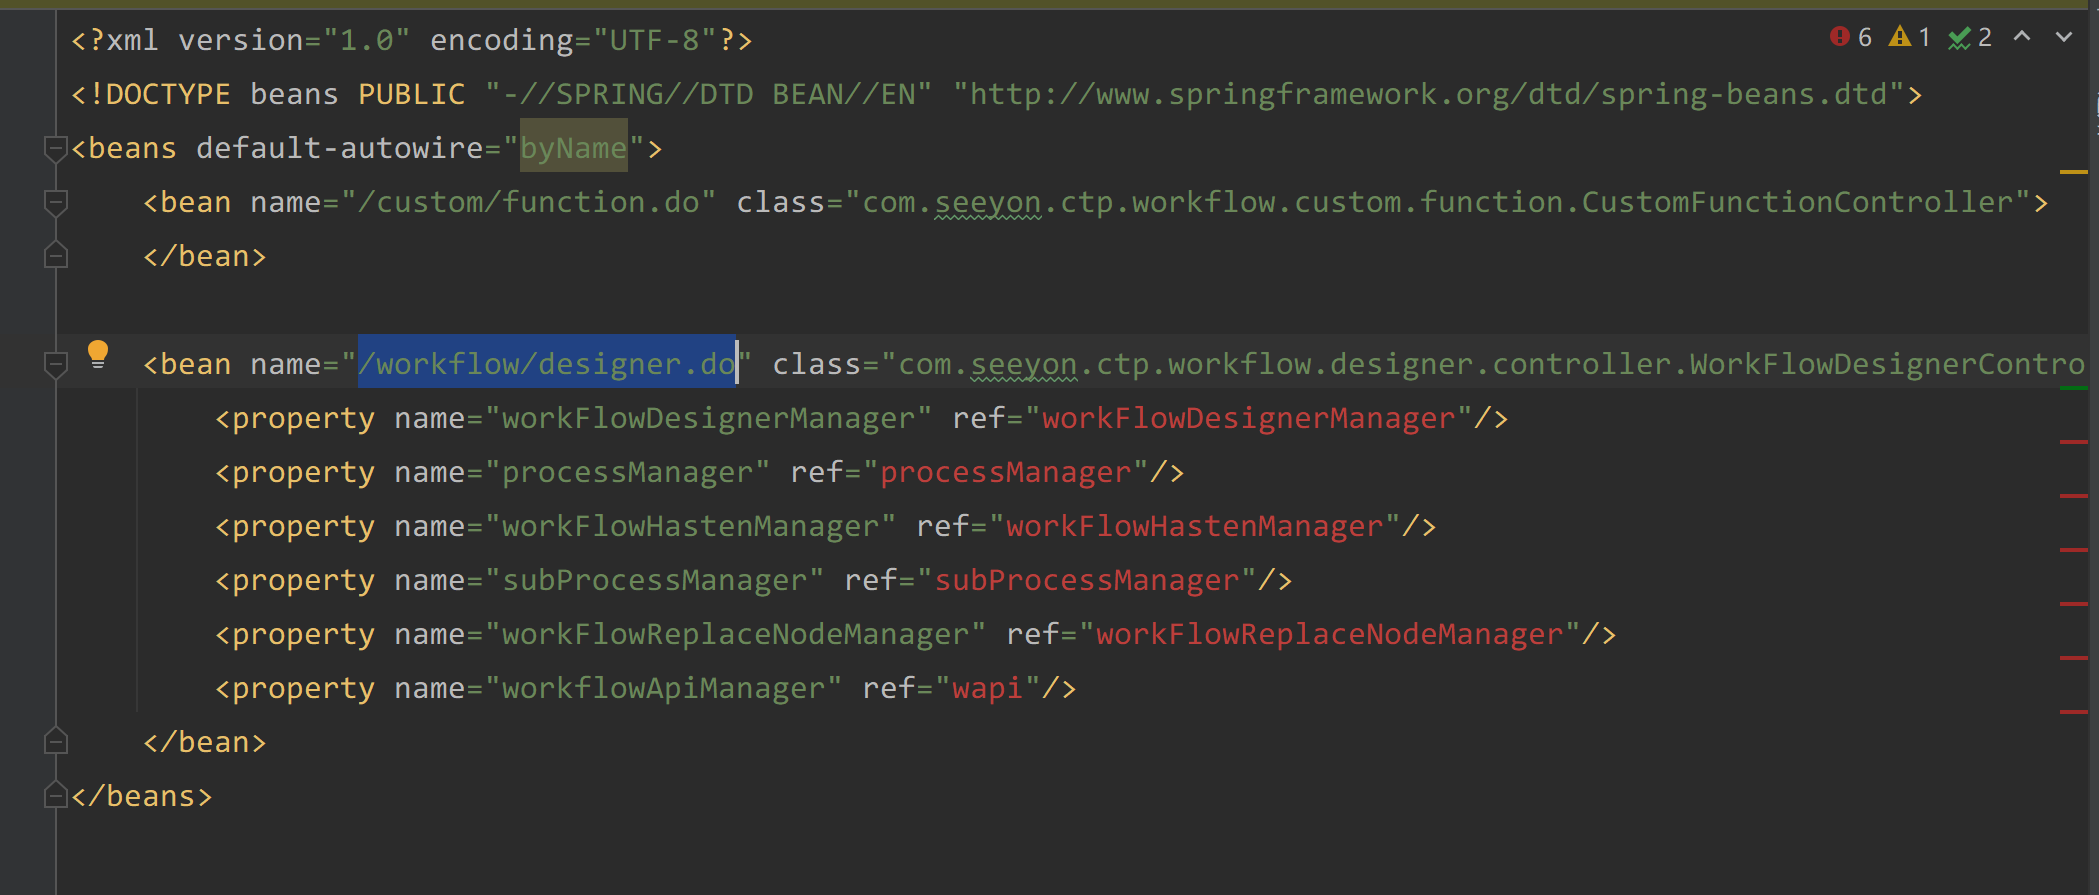This screenshot has width=2099, height=895.
Task: Click the red processManager ref value
Action: tap(1005, 472)
